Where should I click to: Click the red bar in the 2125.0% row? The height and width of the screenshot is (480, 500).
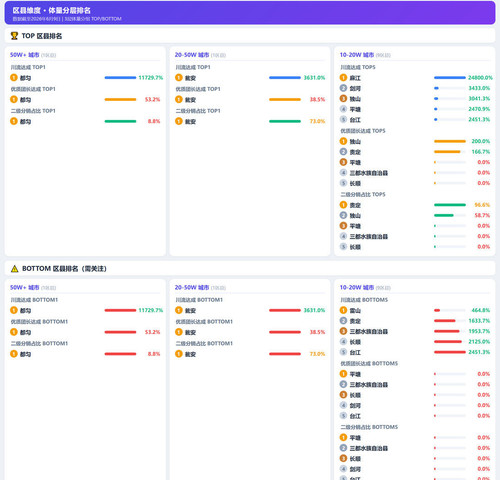[448, 342]
